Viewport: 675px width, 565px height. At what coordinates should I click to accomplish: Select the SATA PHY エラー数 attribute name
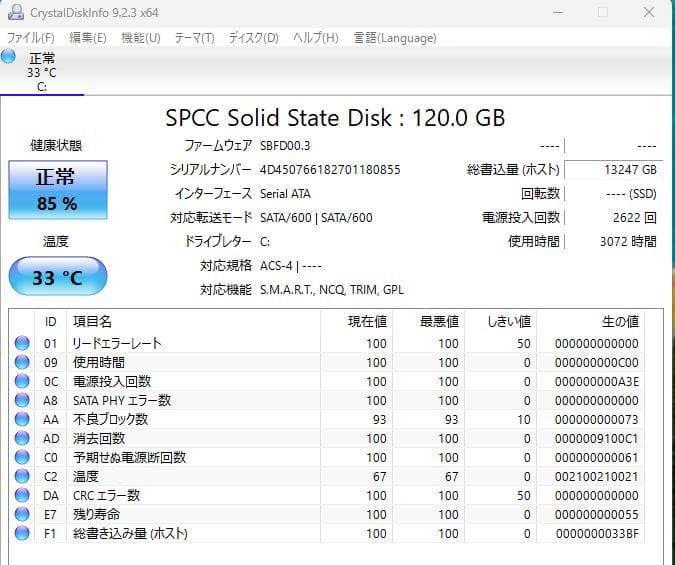pos(122,400)
